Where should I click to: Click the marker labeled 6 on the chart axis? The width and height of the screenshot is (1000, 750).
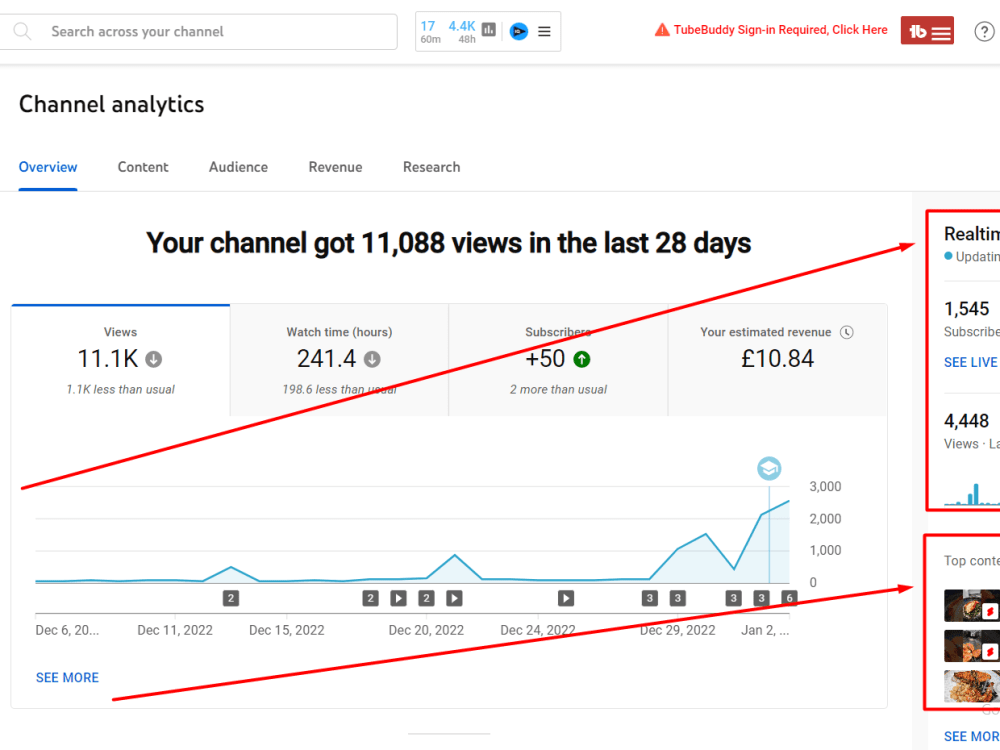pyautogui.click(x=789, y=597)
